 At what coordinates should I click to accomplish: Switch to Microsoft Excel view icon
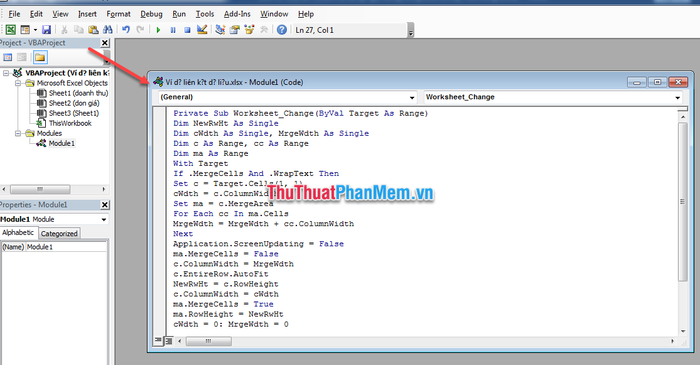pyautogui.click(x=10, y=30)
